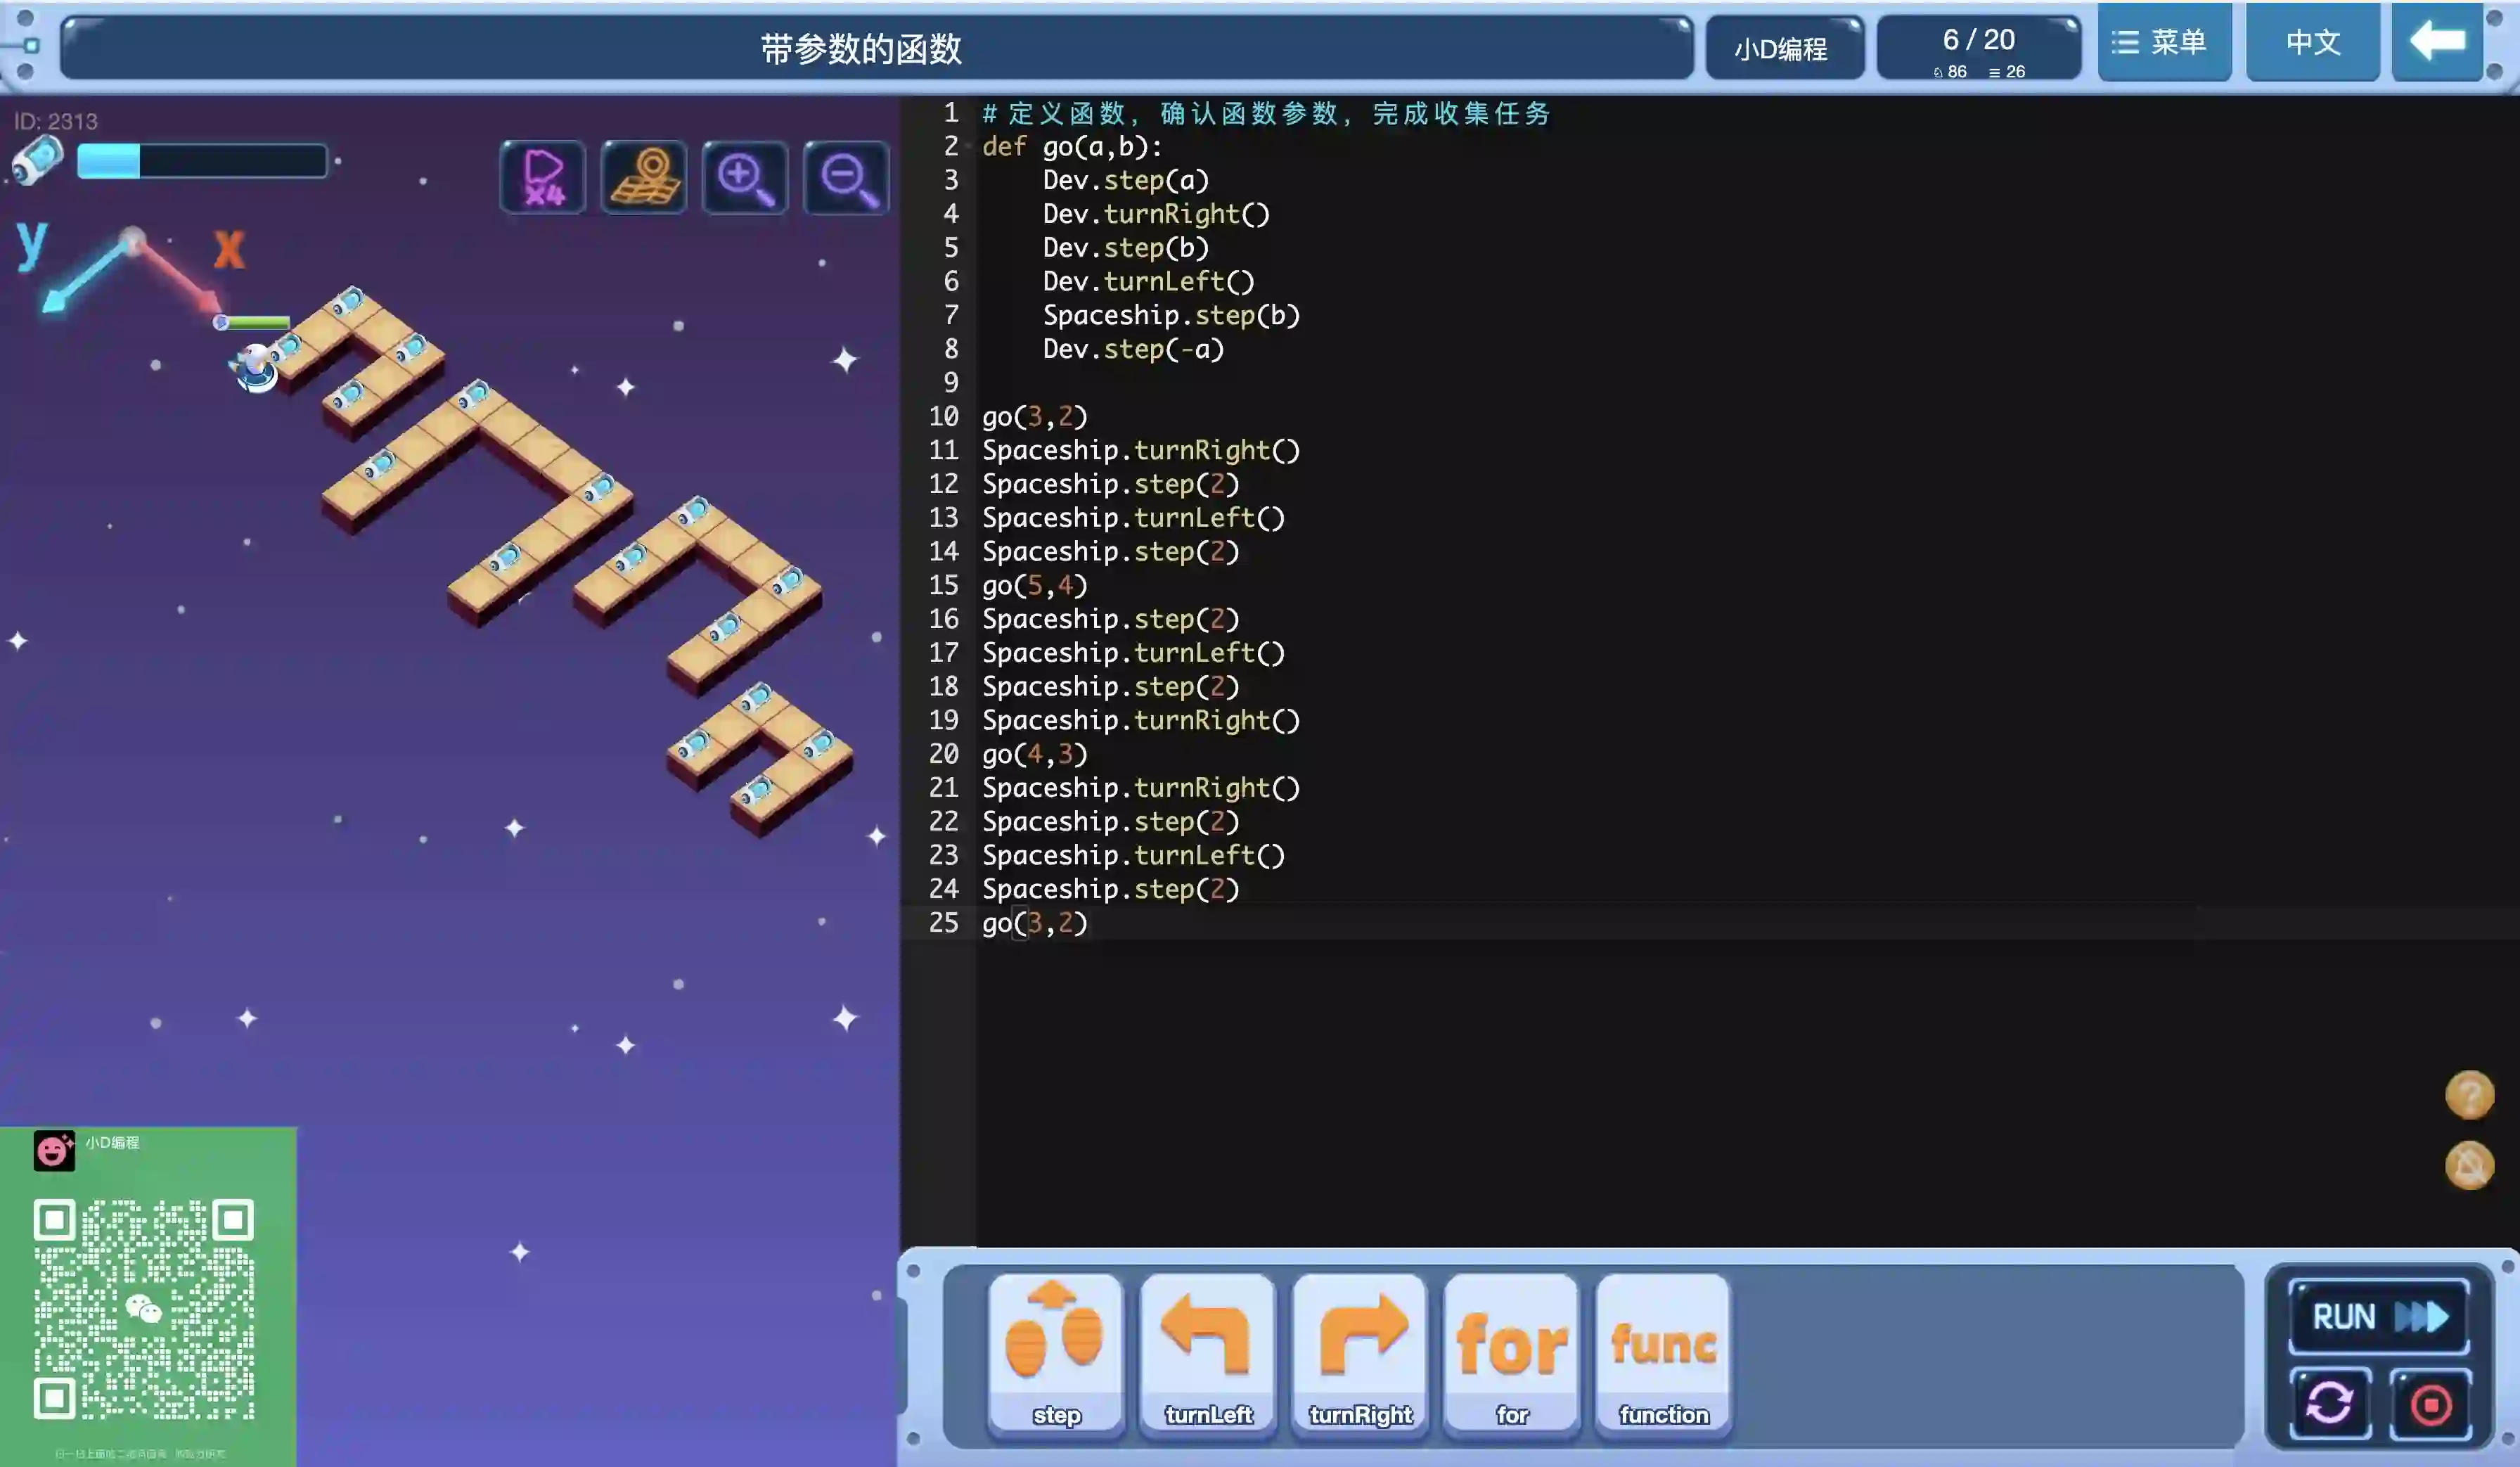Click the reset refresh icon button
This screenshot has width=2520, height=1467.
(x=2329, y=1403)
